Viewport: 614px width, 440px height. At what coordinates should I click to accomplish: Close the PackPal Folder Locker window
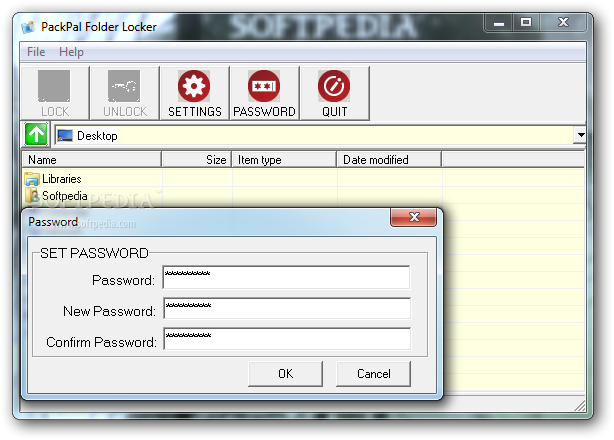(x=563, y=23)
